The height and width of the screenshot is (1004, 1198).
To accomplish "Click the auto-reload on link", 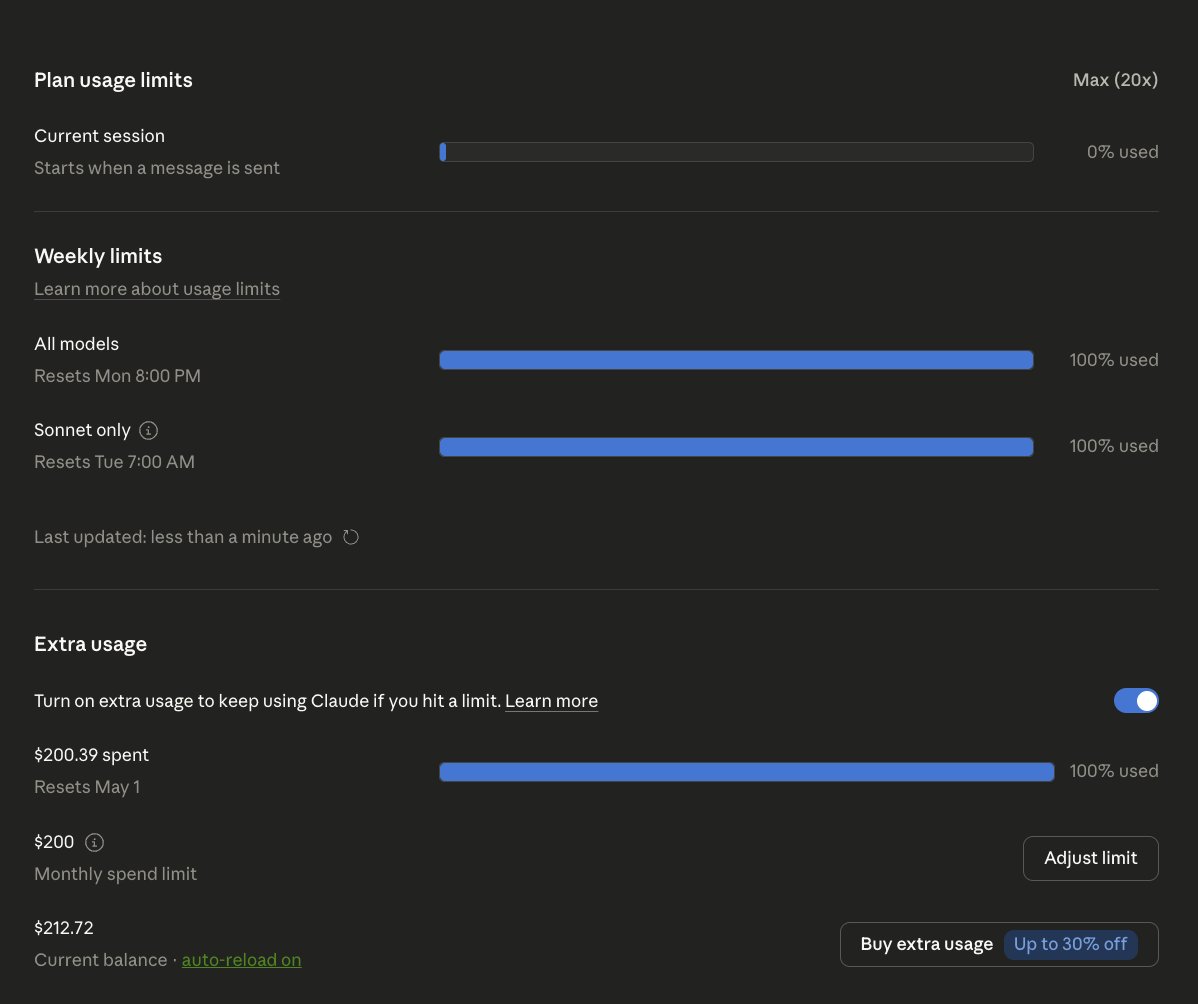I will point(241,960).
